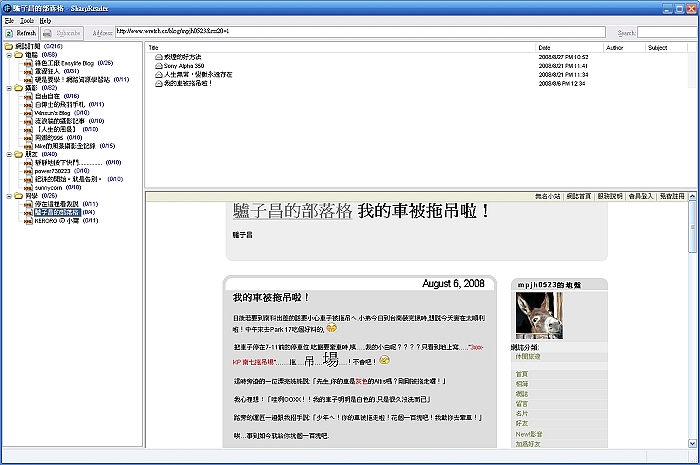Click the envelope icon of Sony Alpha 350 item

[x=158, y=66]
